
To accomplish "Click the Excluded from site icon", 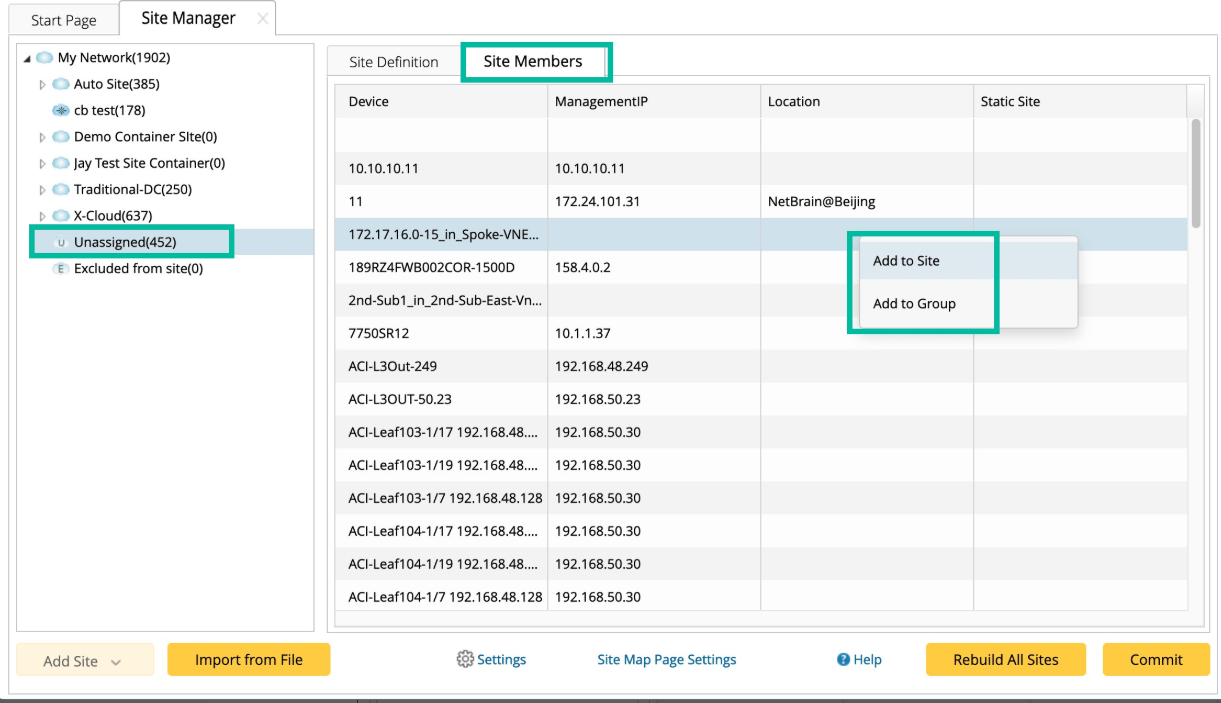I will (x=61, y=268).
